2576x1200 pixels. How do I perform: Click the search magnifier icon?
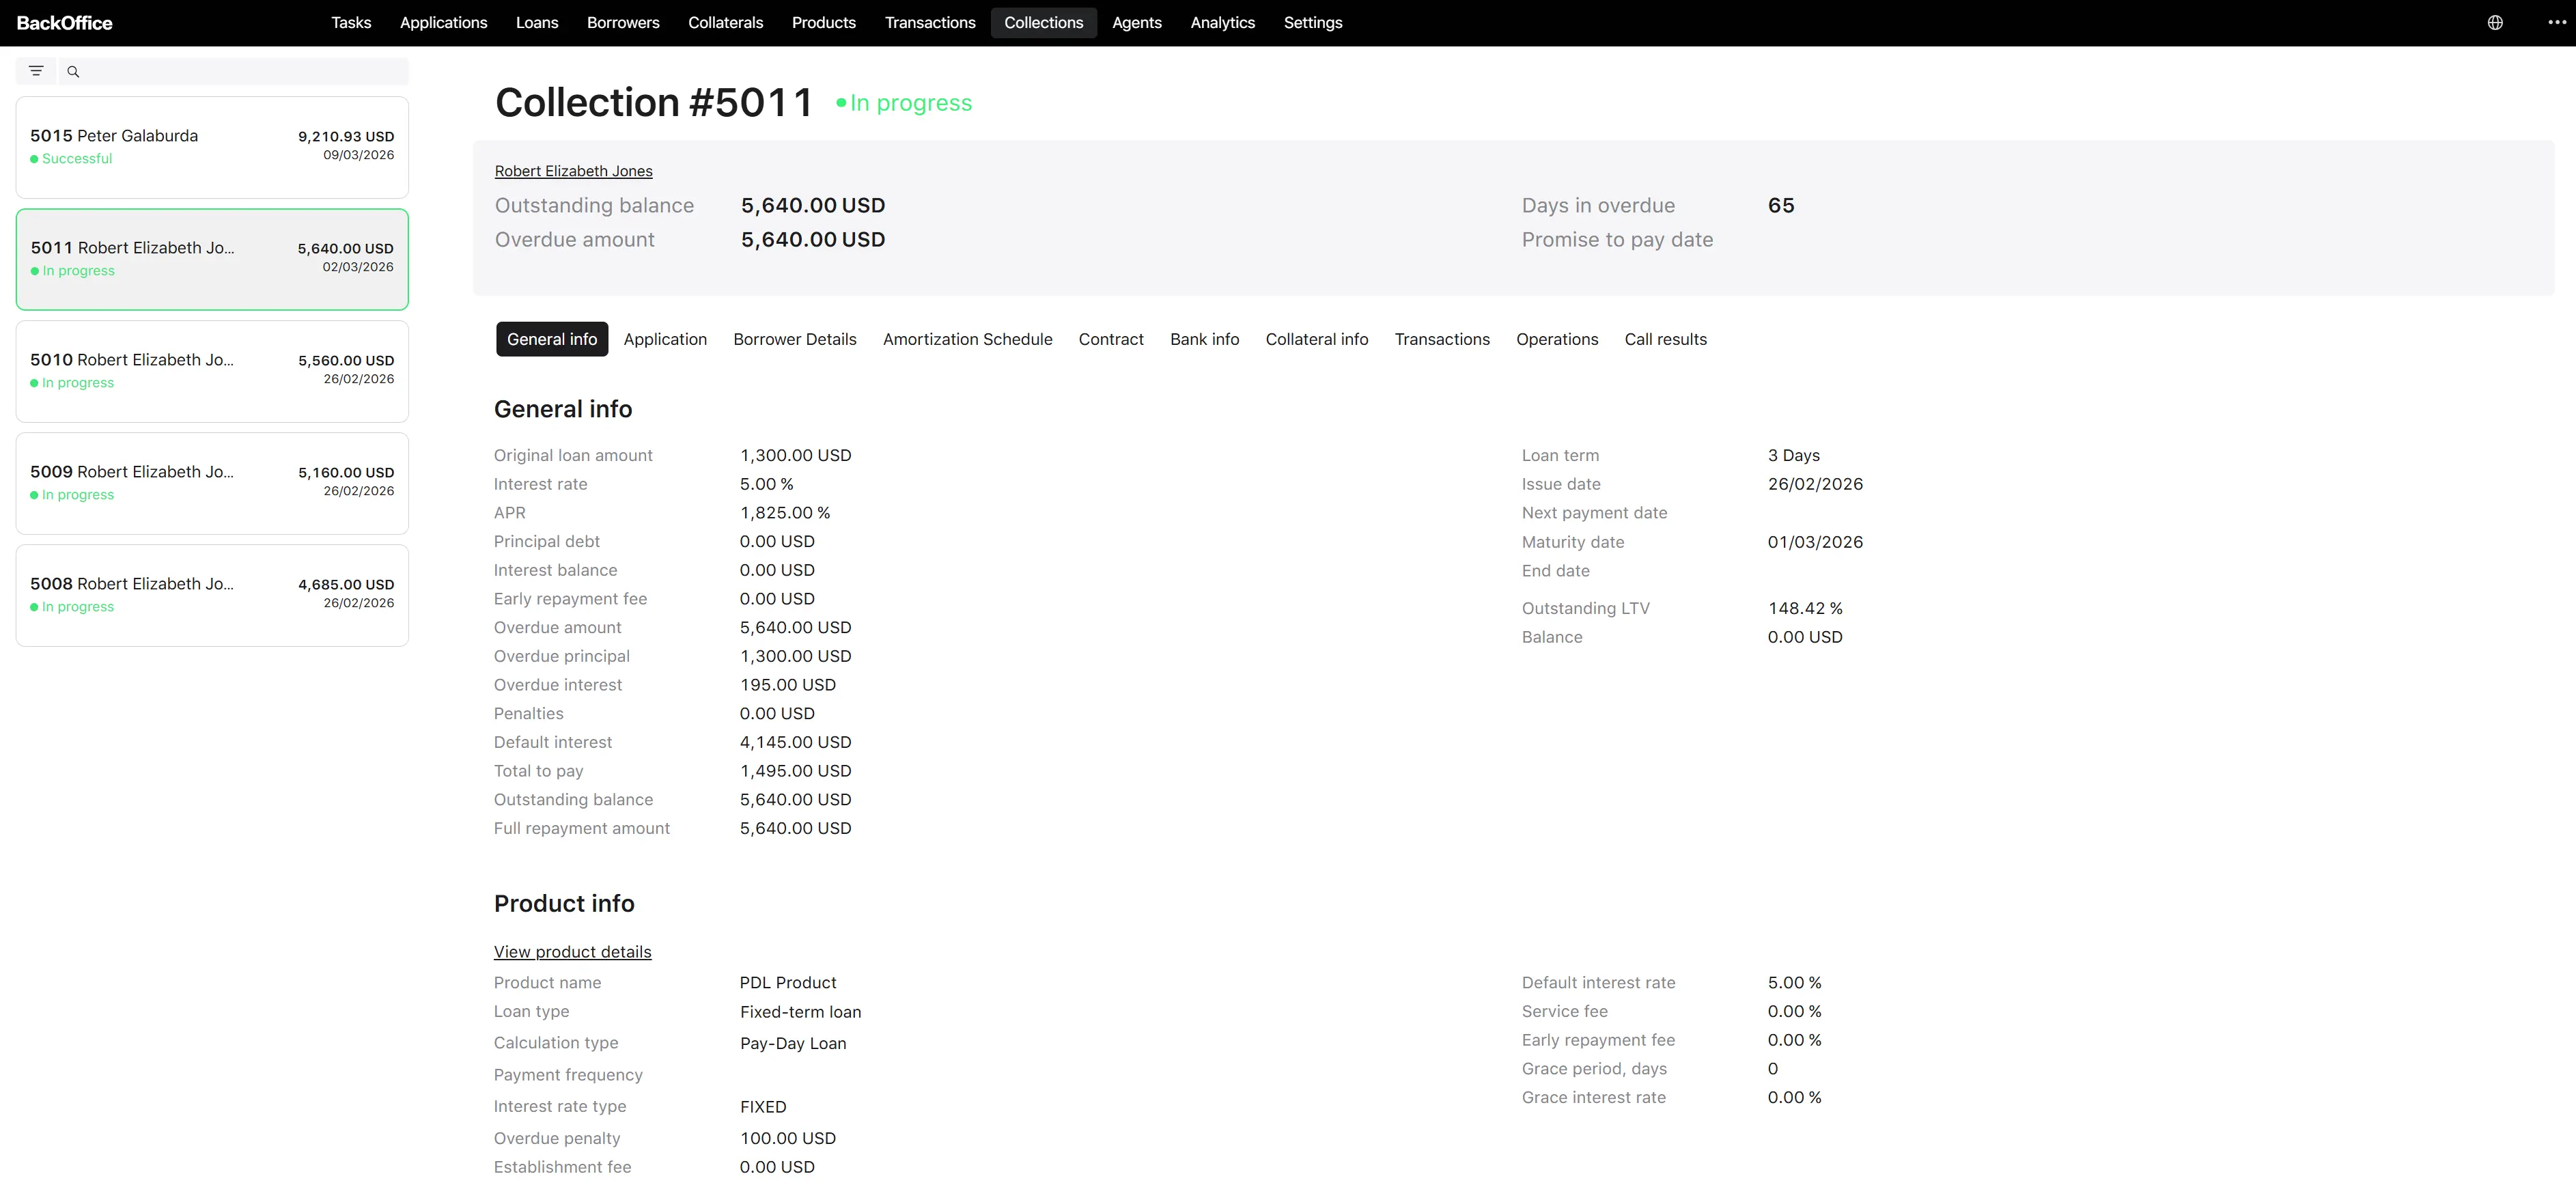tap(73, 71)
